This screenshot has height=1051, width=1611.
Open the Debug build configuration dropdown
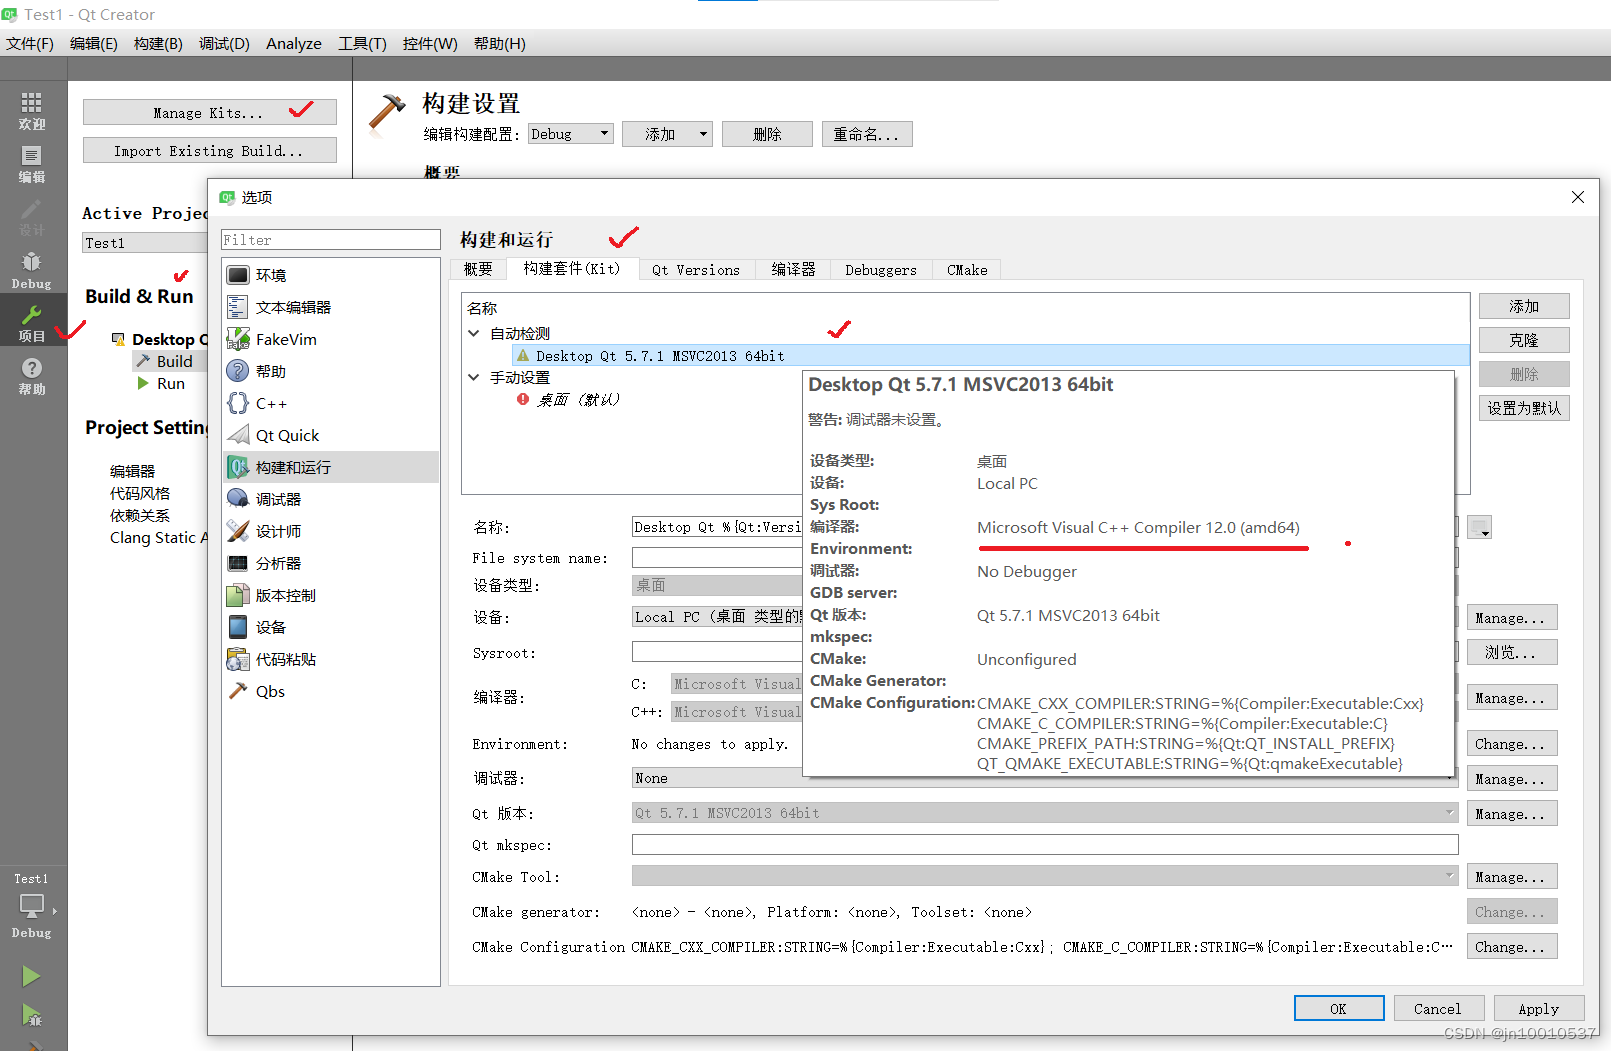point(570,133)
